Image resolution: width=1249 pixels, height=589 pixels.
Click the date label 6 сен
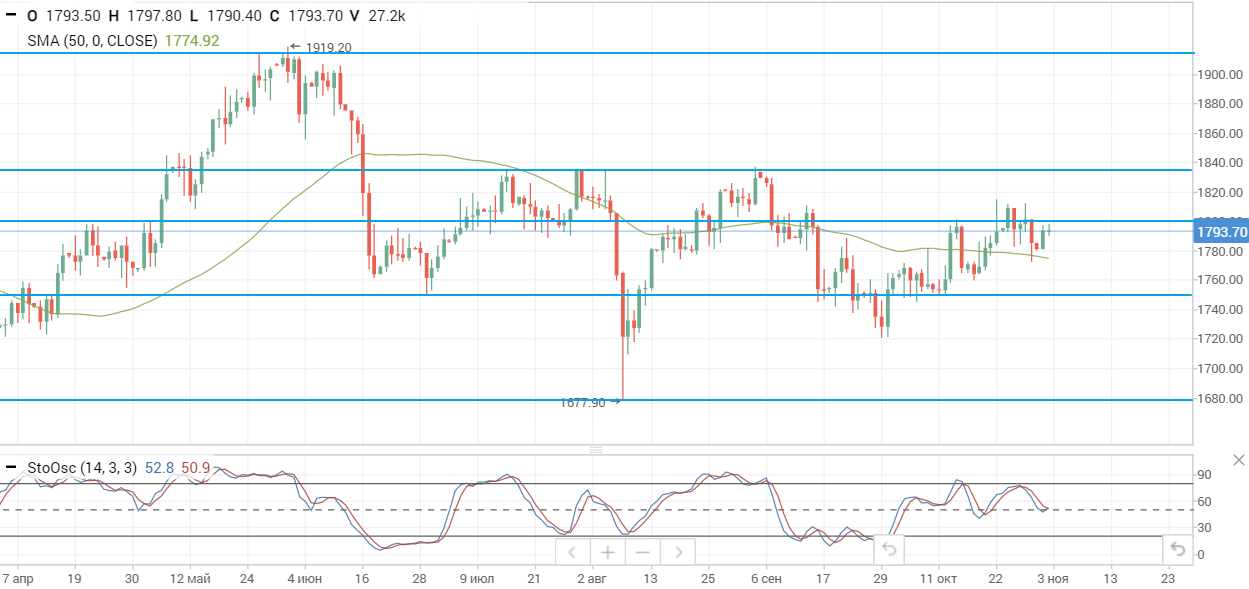point(766,579)
